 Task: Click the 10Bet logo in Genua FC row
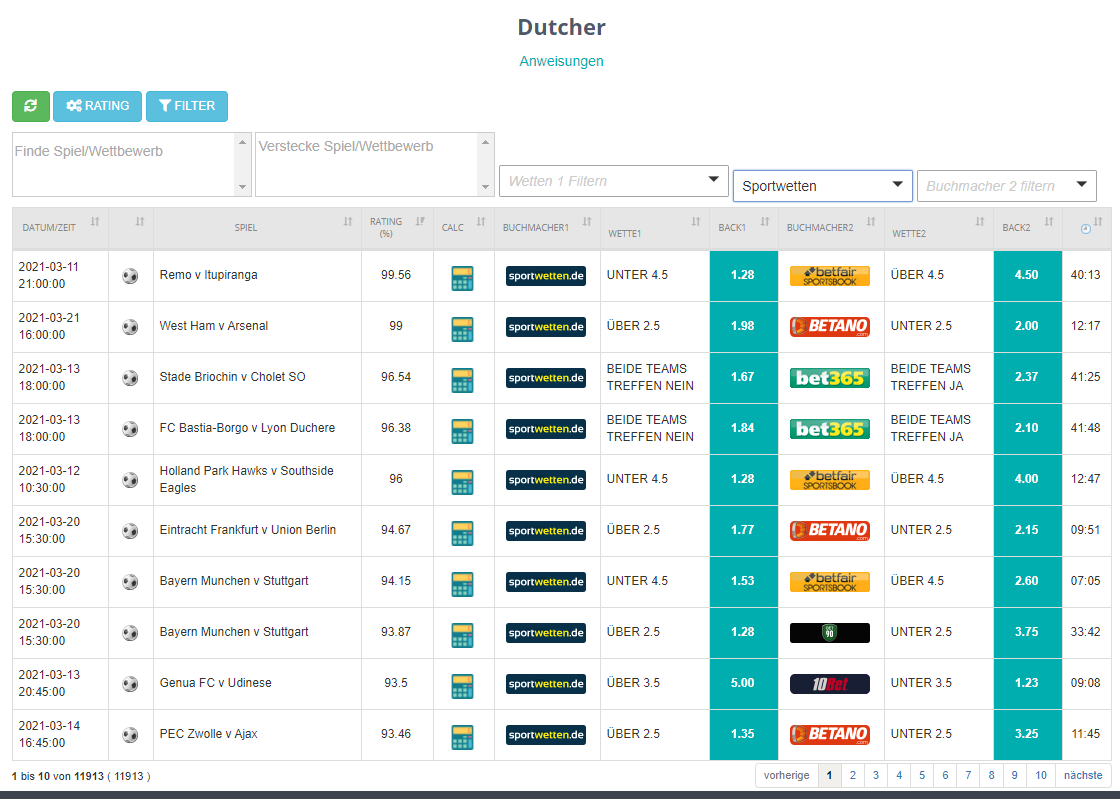pyautogui.click(x=829, y=684)
